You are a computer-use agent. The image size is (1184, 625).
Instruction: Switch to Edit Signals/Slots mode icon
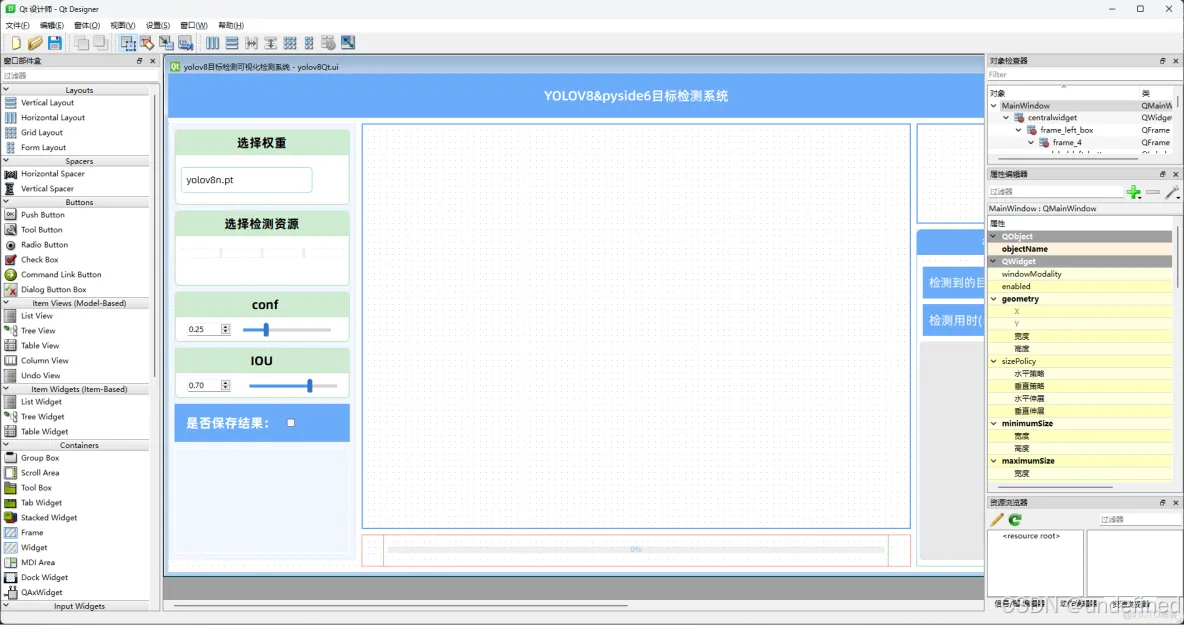coord(147,43)
